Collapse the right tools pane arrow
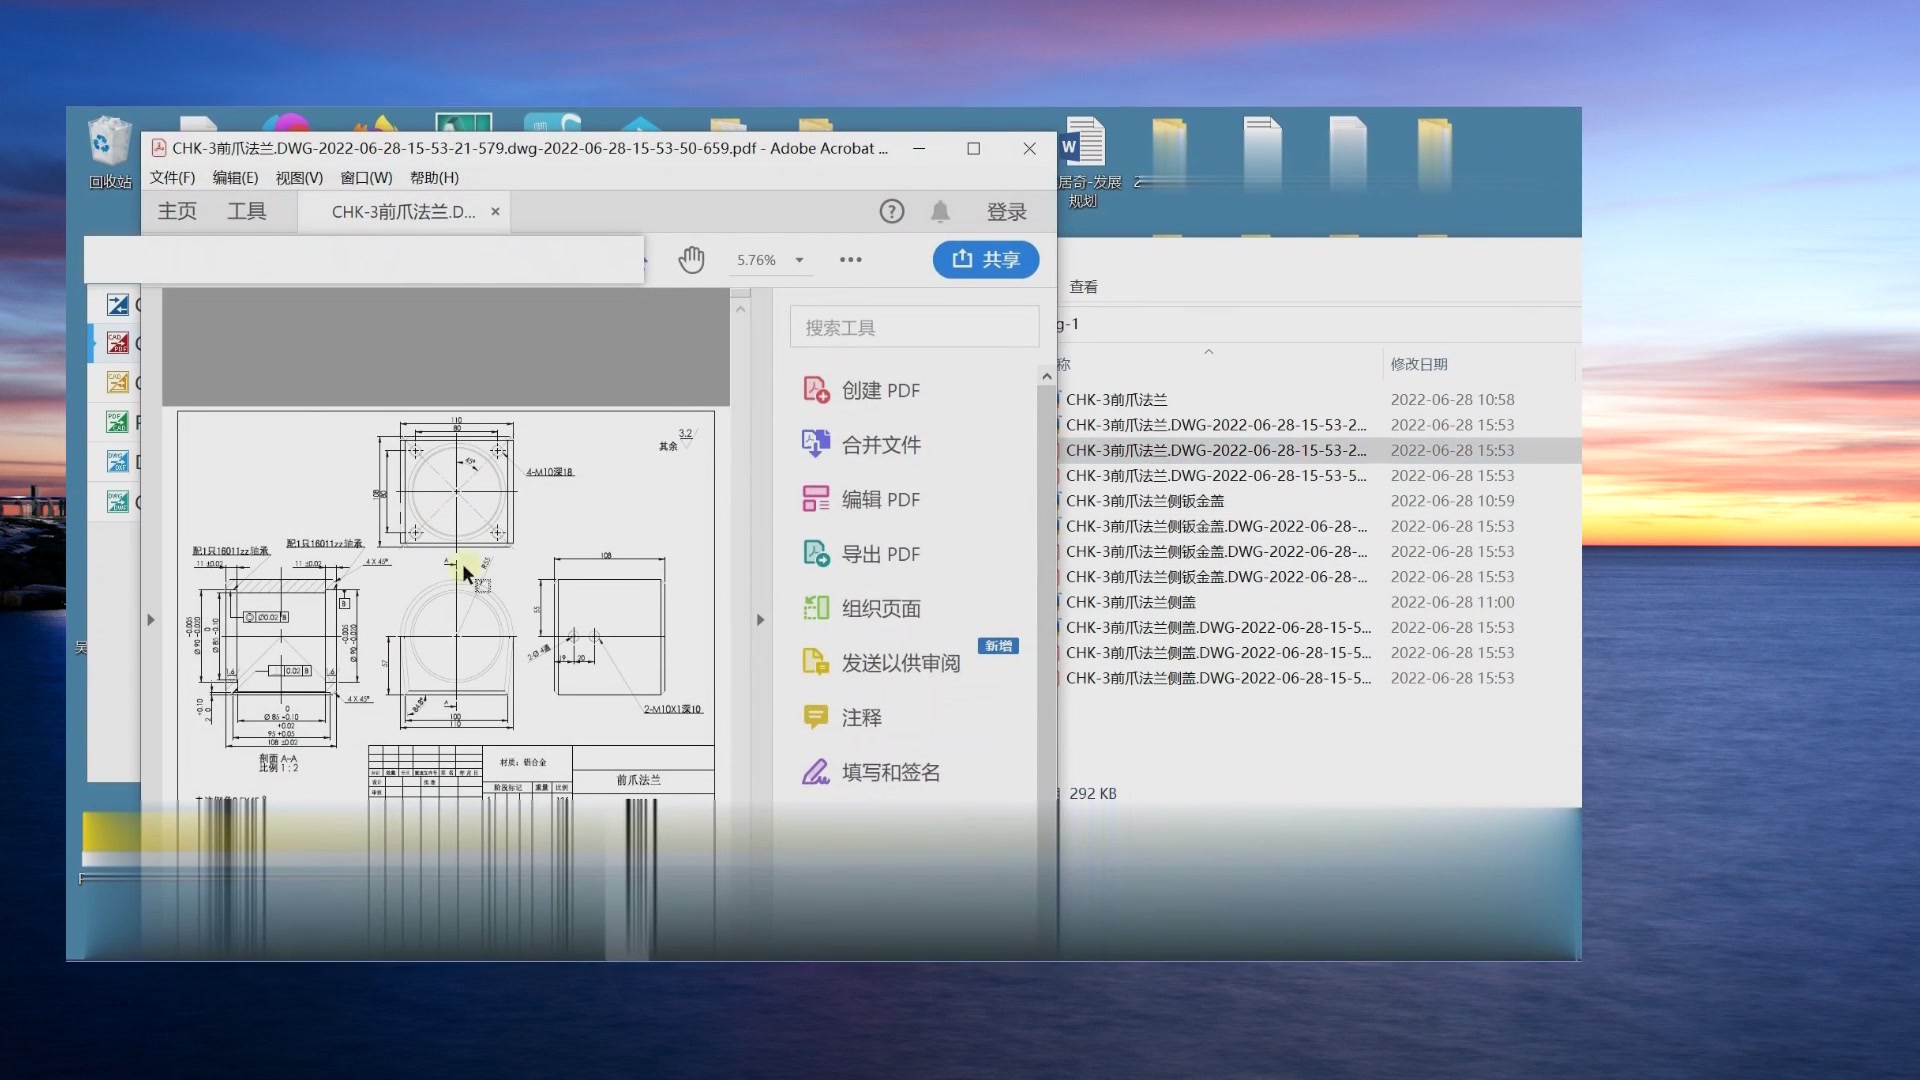The image size is (1920, 1080). tap(760, 619)
